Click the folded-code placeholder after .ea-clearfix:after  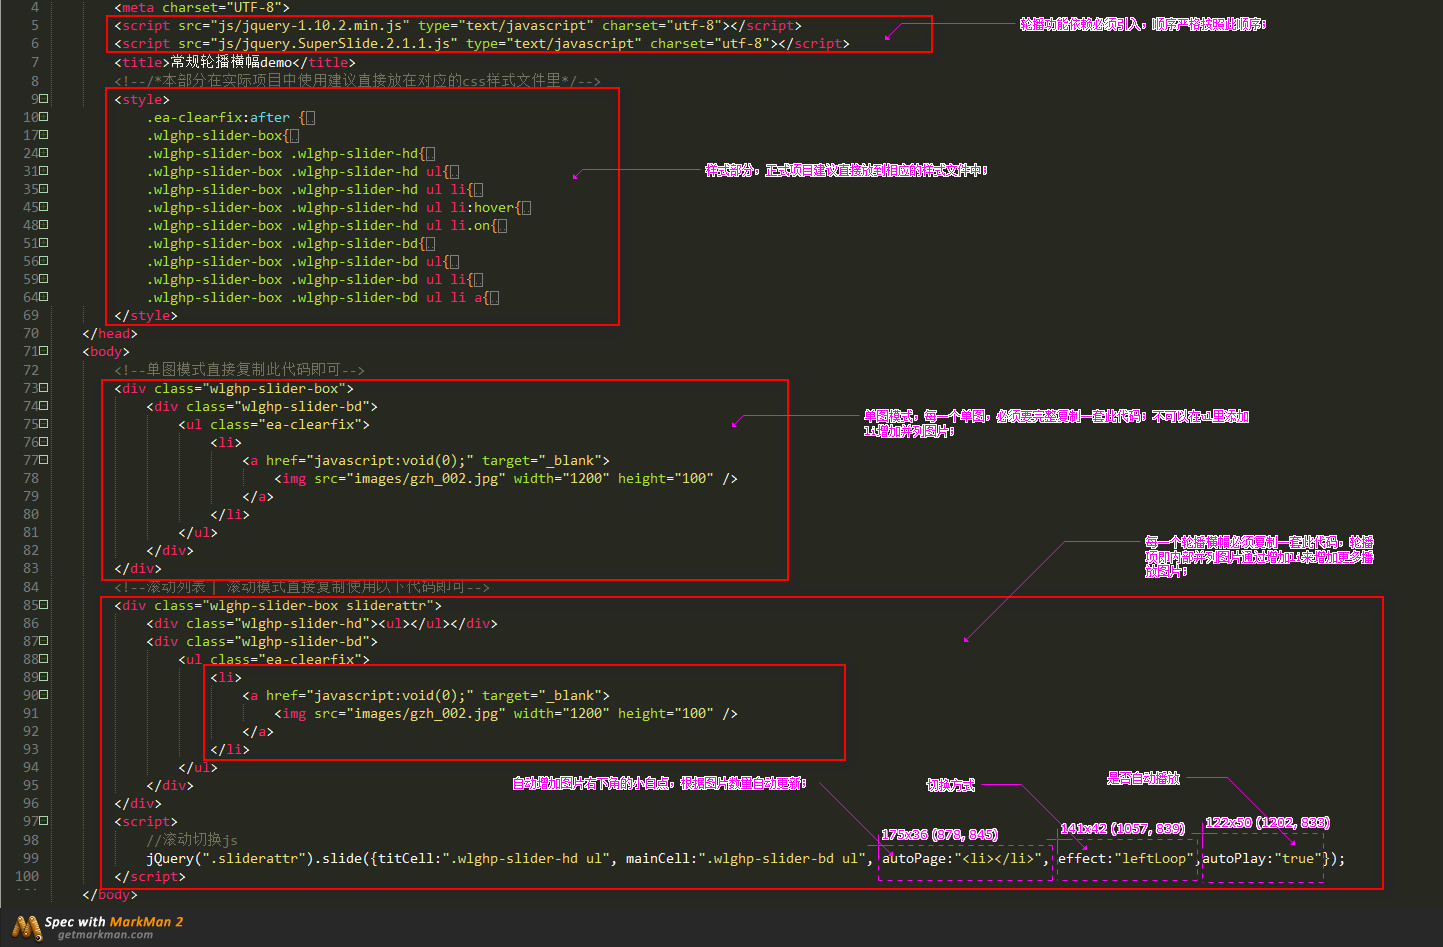pyautogui.click(x=310, y=118)
